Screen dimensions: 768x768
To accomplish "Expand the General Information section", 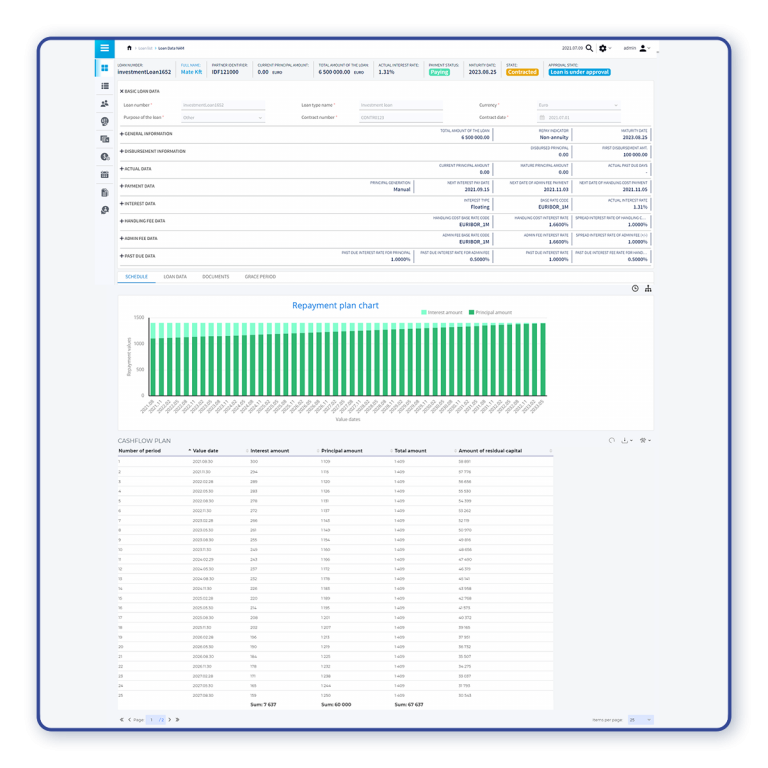I will [x=146, y=133].
